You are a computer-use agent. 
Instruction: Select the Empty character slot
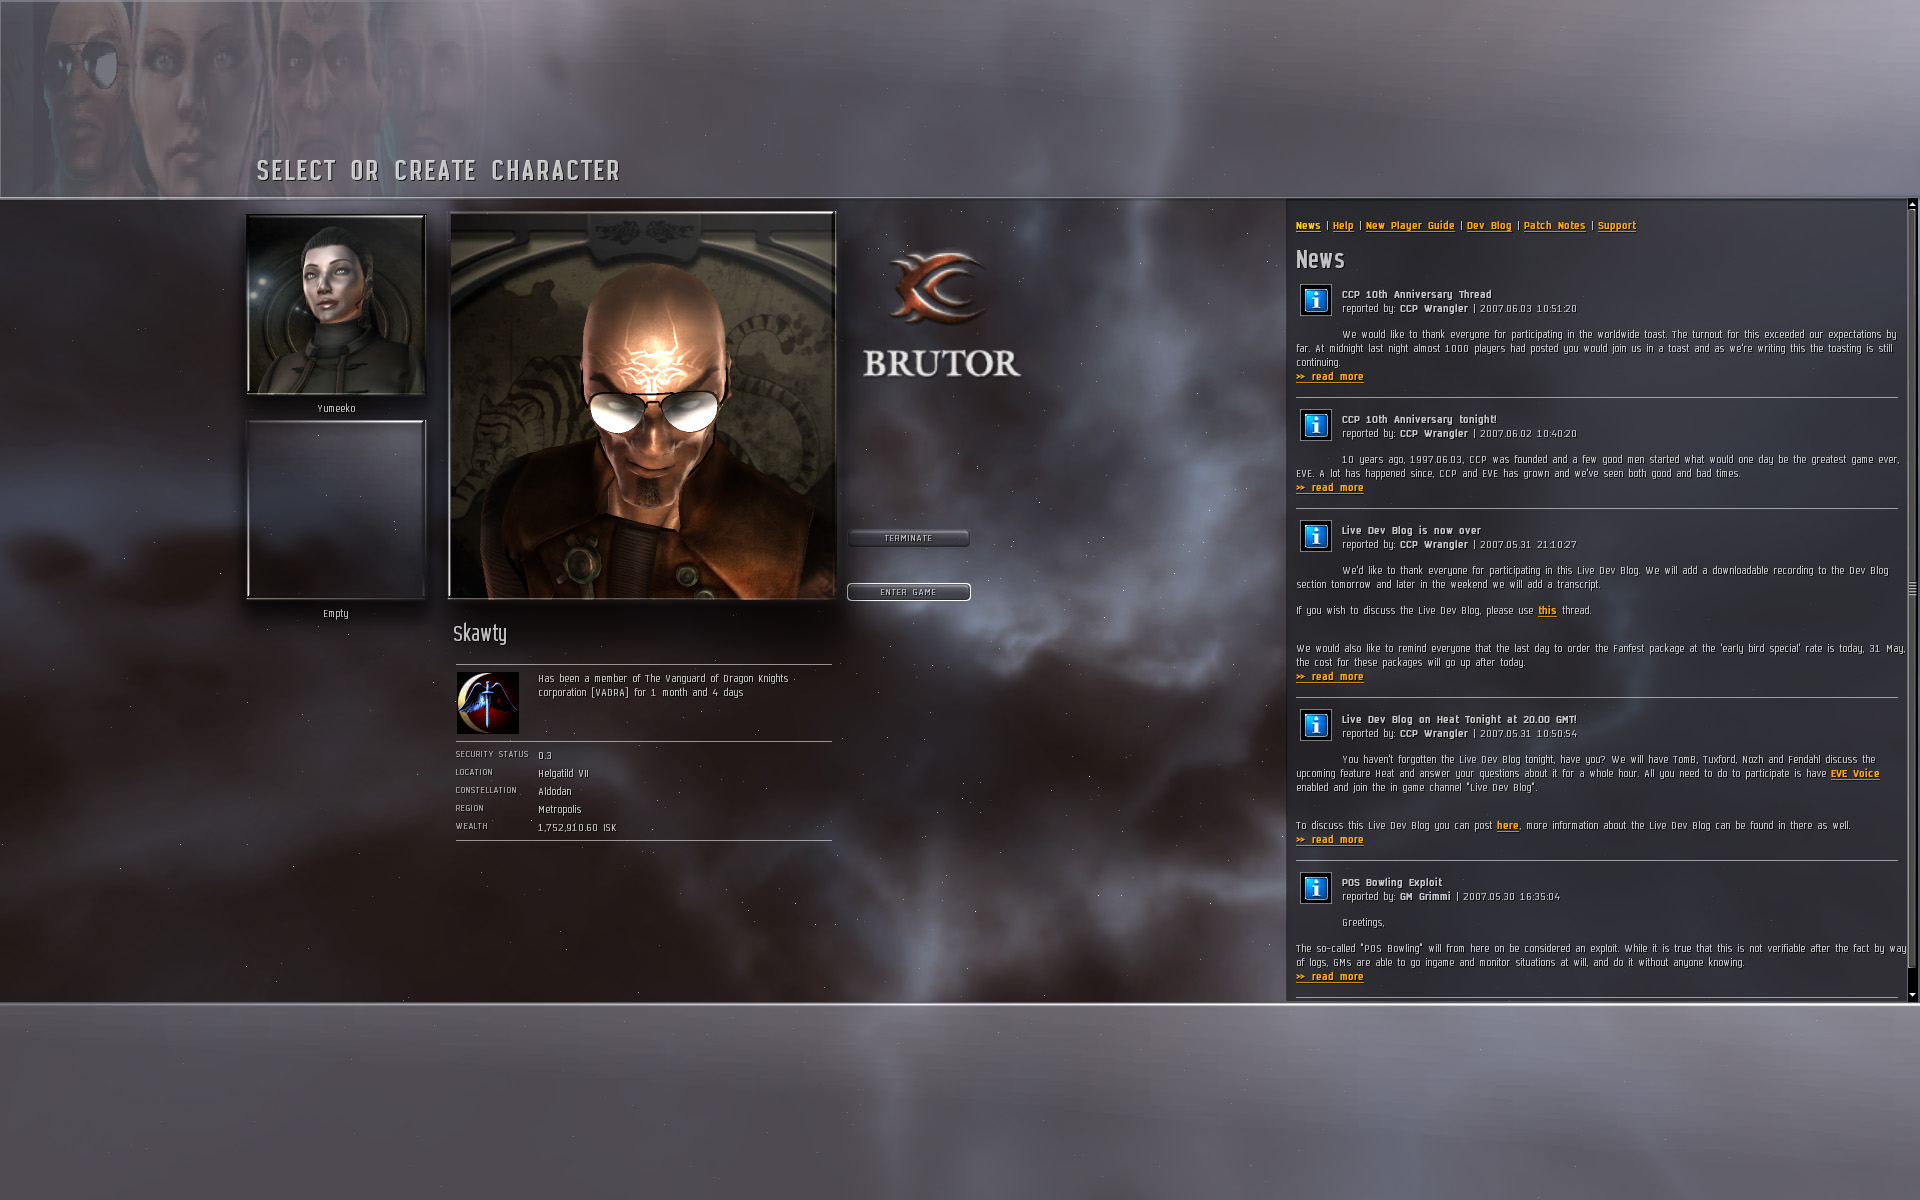coord(336,510)
